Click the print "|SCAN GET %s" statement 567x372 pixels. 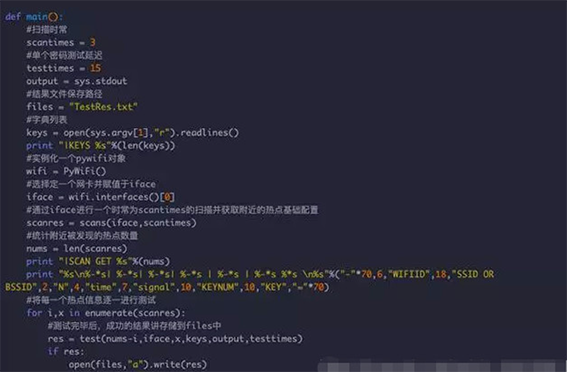pos(98,261)
